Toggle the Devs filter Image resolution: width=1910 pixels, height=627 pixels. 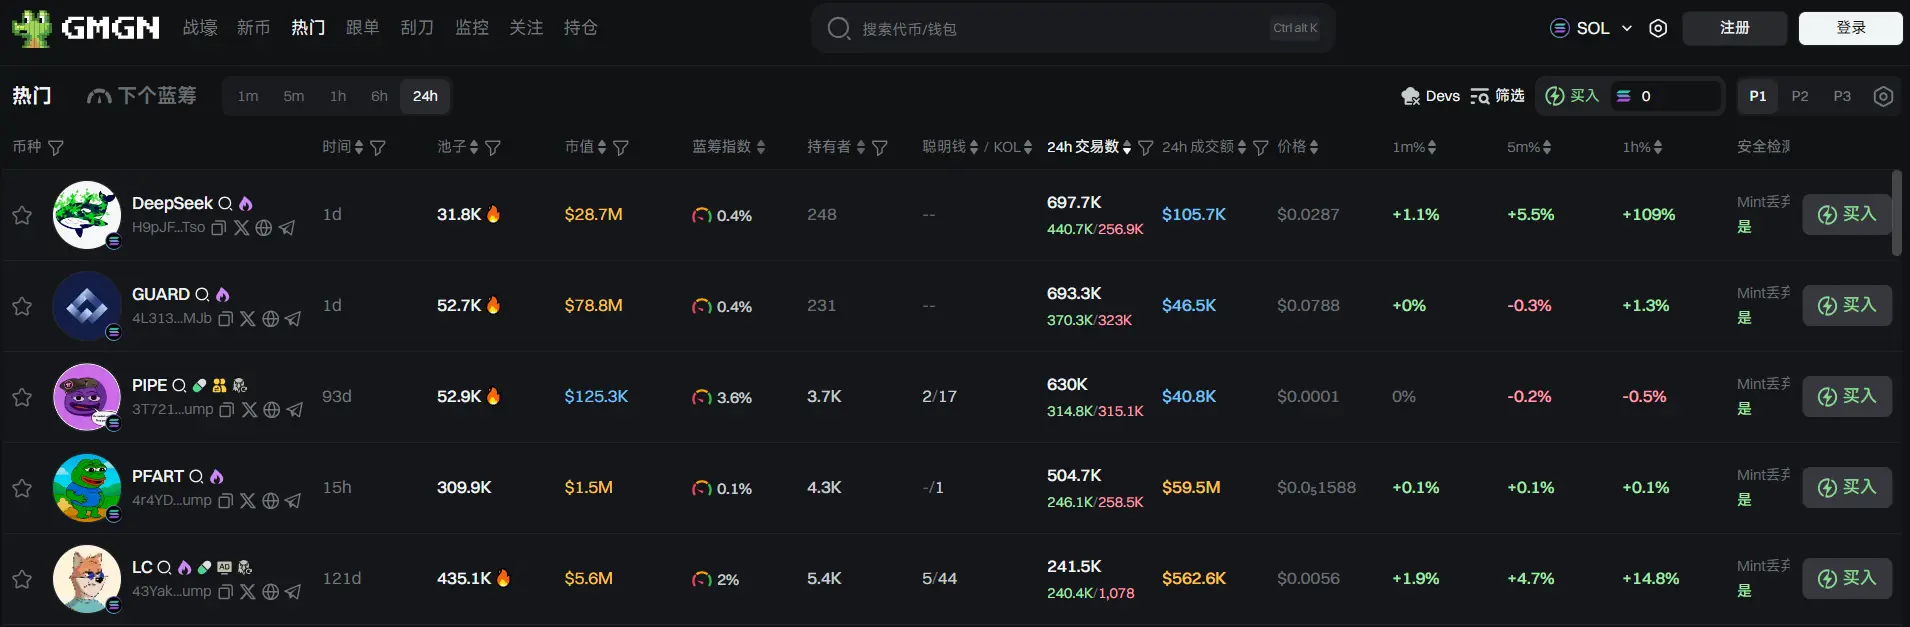click(x=1430, y=96)
